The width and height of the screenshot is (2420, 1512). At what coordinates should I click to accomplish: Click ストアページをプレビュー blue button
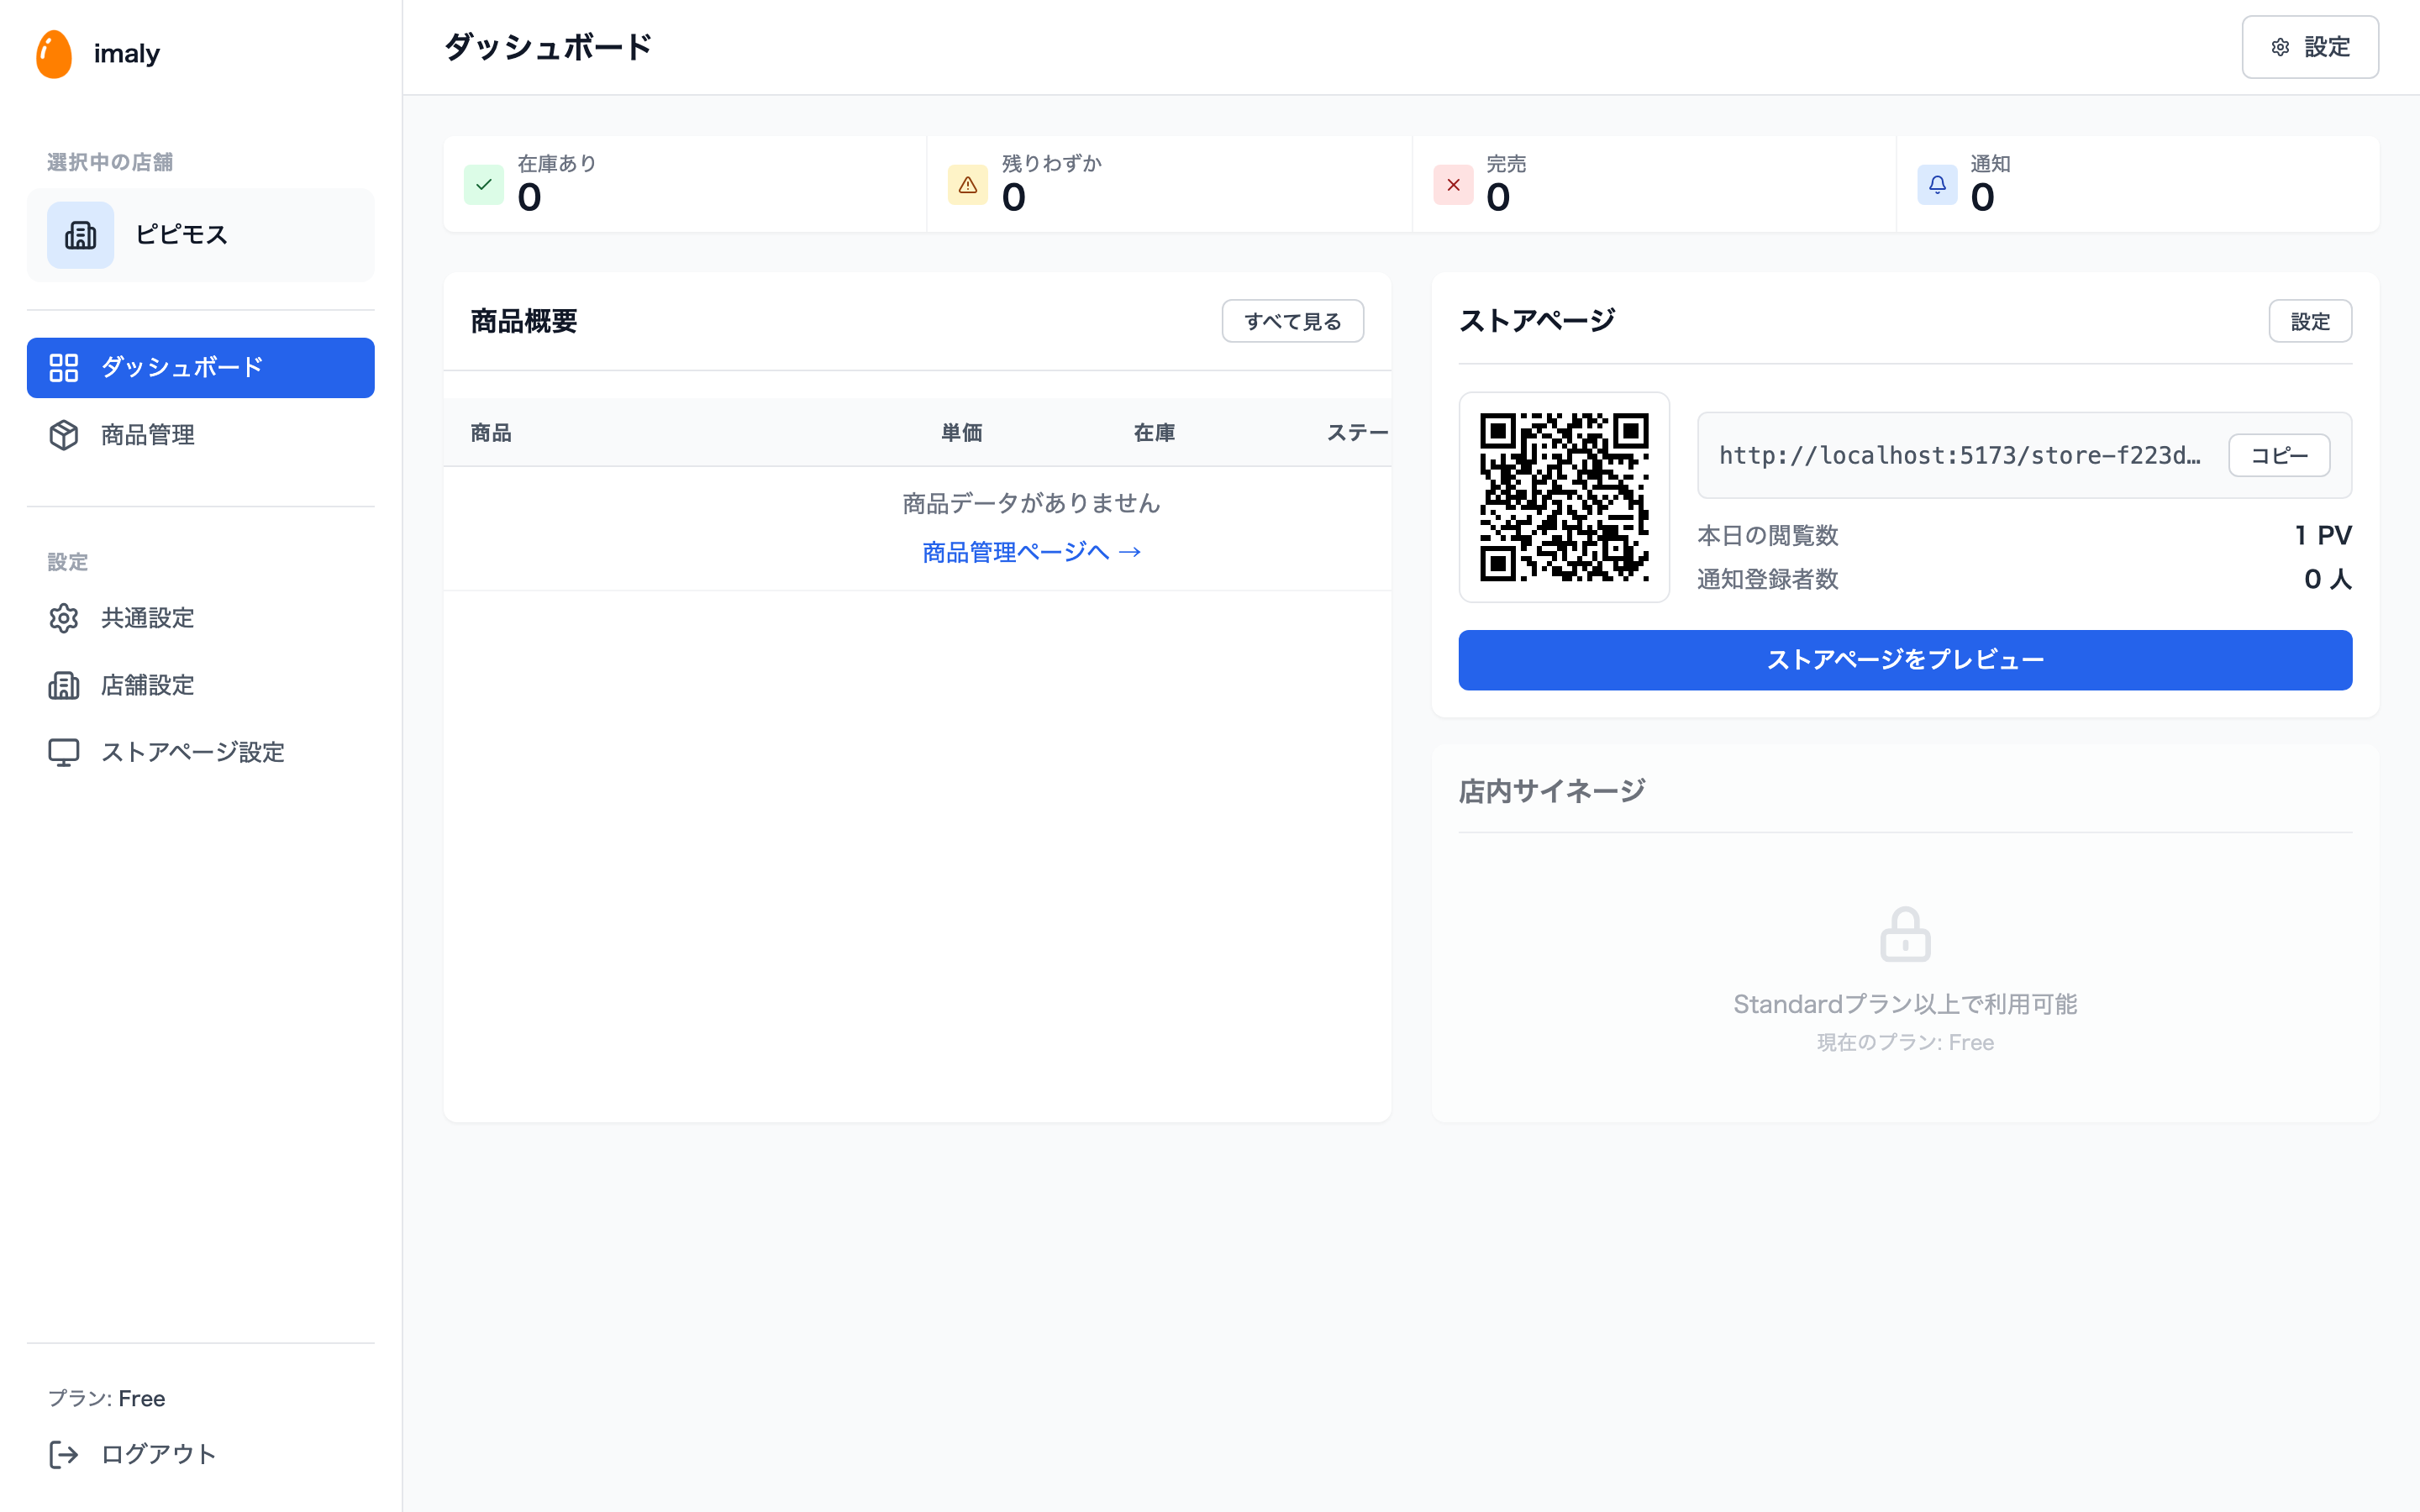(1904, 660)
